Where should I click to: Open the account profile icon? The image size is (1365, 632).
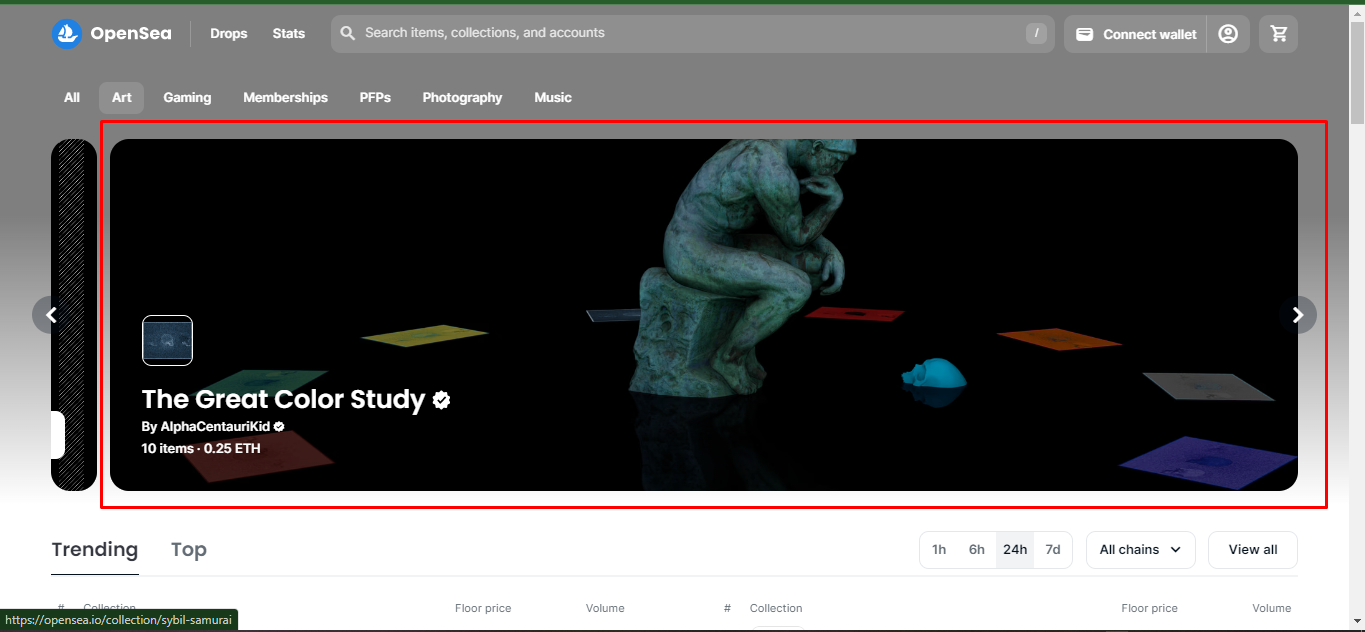[1228, 34]
